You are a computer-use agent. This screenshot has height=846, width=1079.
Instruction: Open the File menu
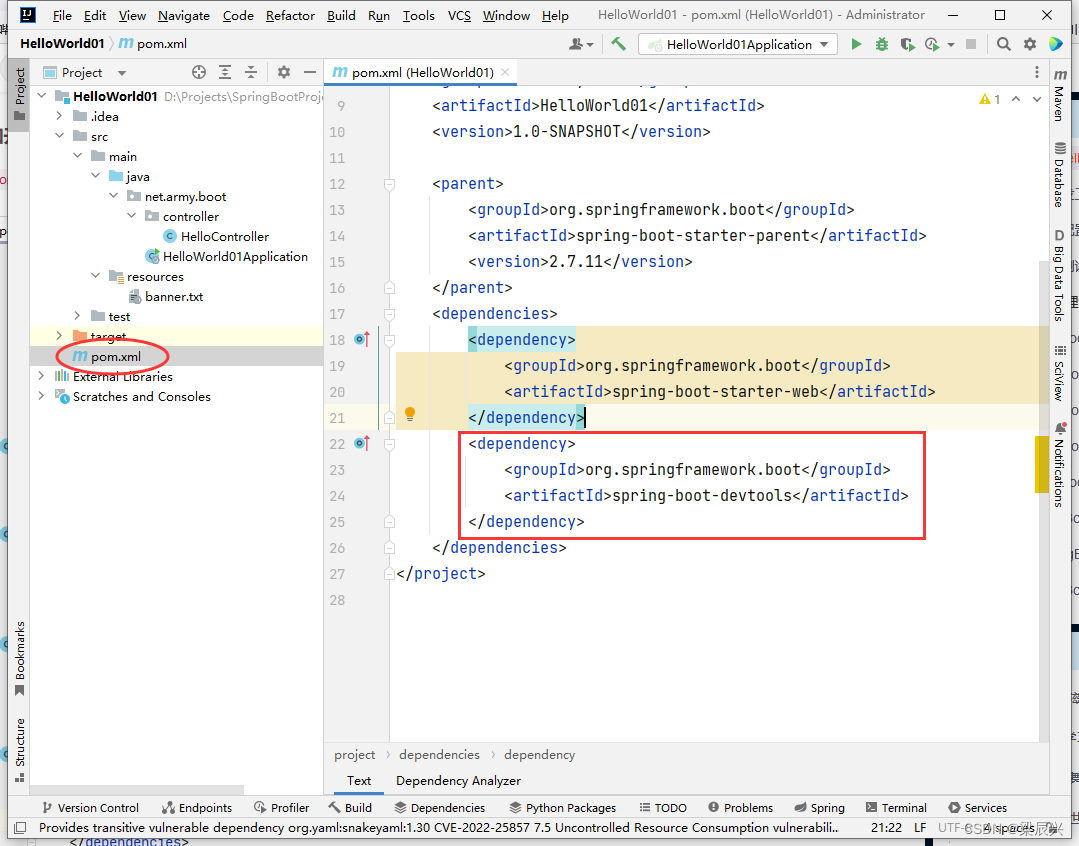click(x=62, y=15)
